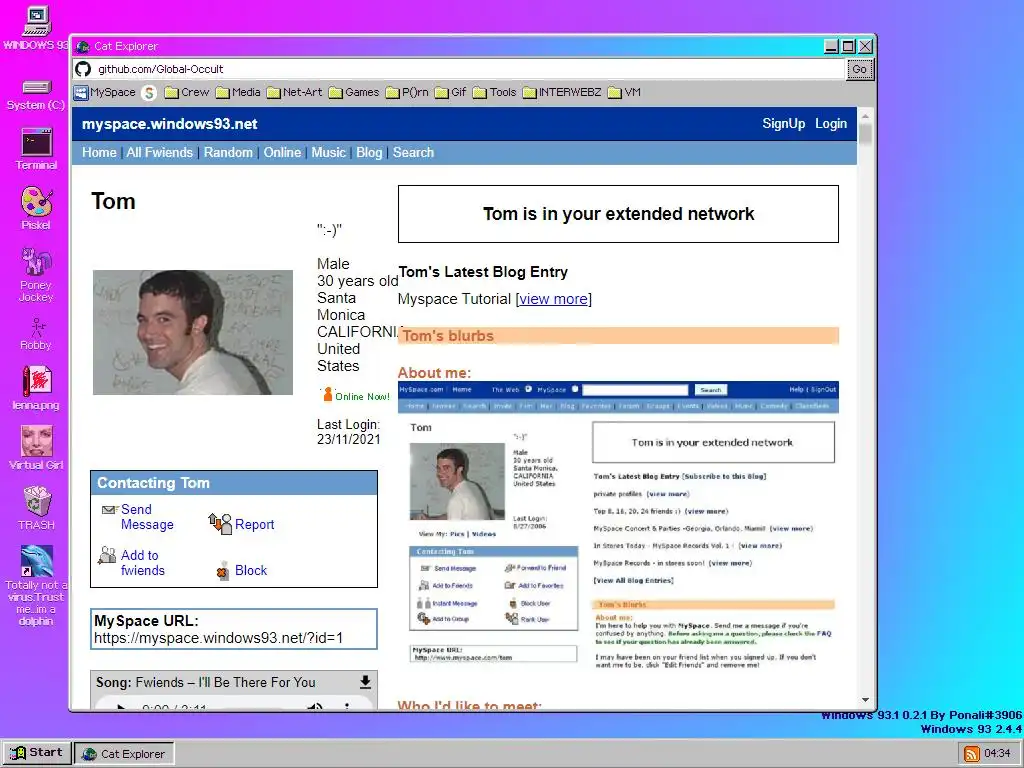
Task: Open the P()rn bookmarks folder
Action: coord(407,93)
